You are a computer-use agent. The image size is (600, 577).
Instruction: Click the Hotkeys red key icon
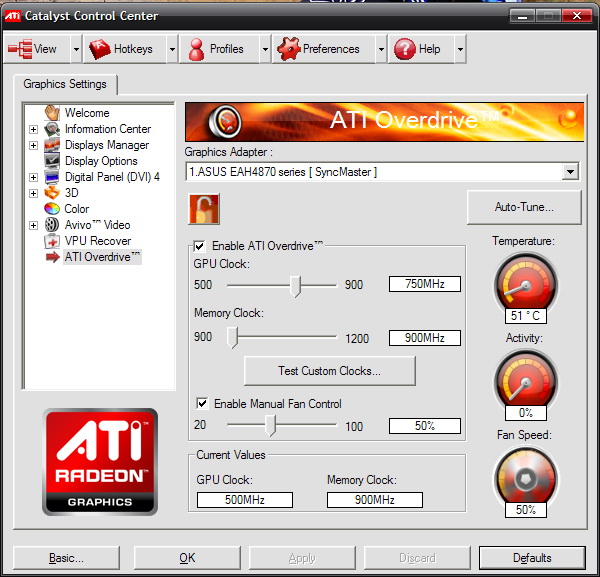coord(99,49)
